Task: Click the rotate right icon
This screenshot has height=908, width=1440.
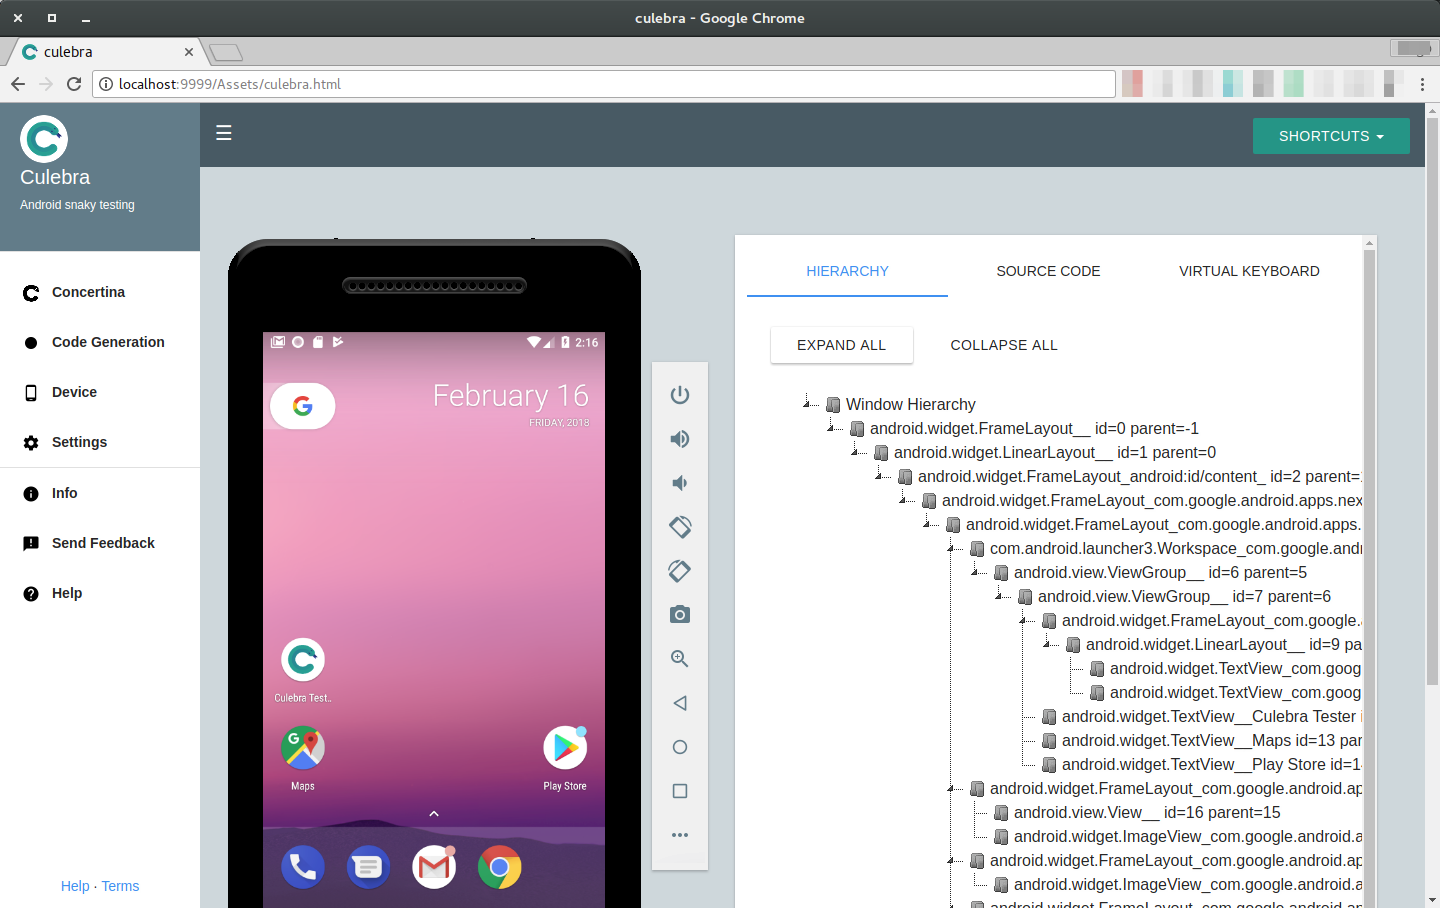Action: 680,571
